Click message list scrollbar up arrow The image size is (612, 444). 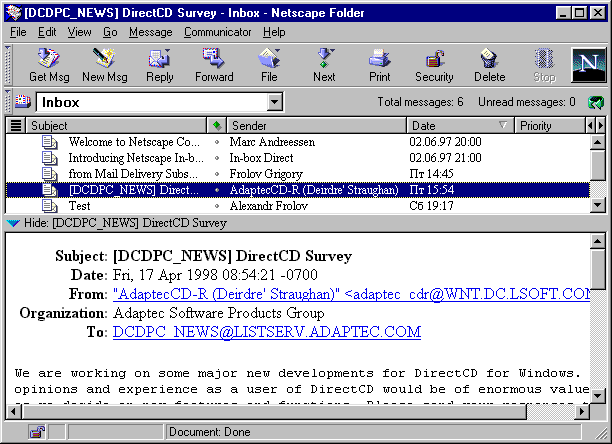[598, 142]
